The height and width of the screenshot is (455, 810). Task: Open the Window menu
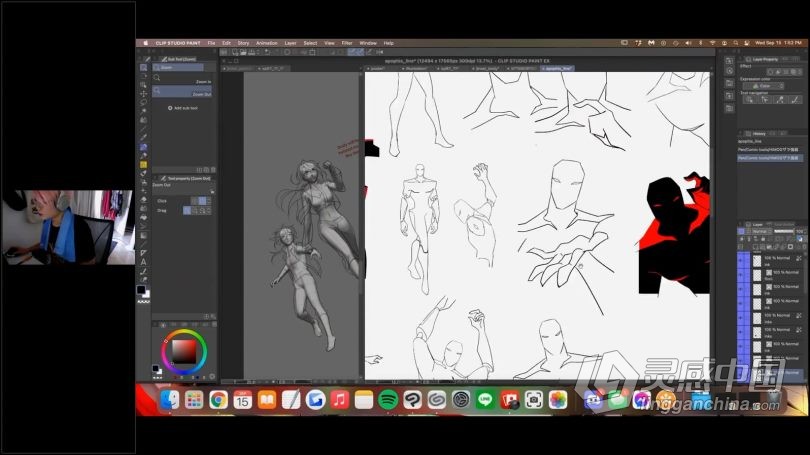(x=368, y=43)
